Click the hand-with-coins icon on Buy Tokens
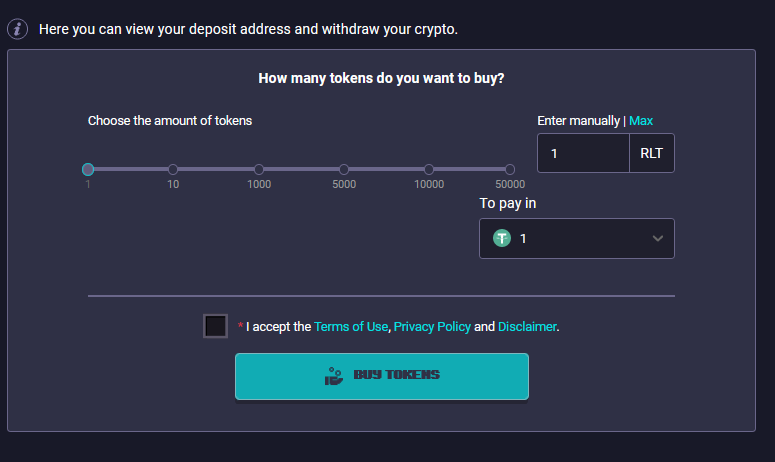Image resolution: width=775 pixels, height=462 pixels. (x=334, y=376)
